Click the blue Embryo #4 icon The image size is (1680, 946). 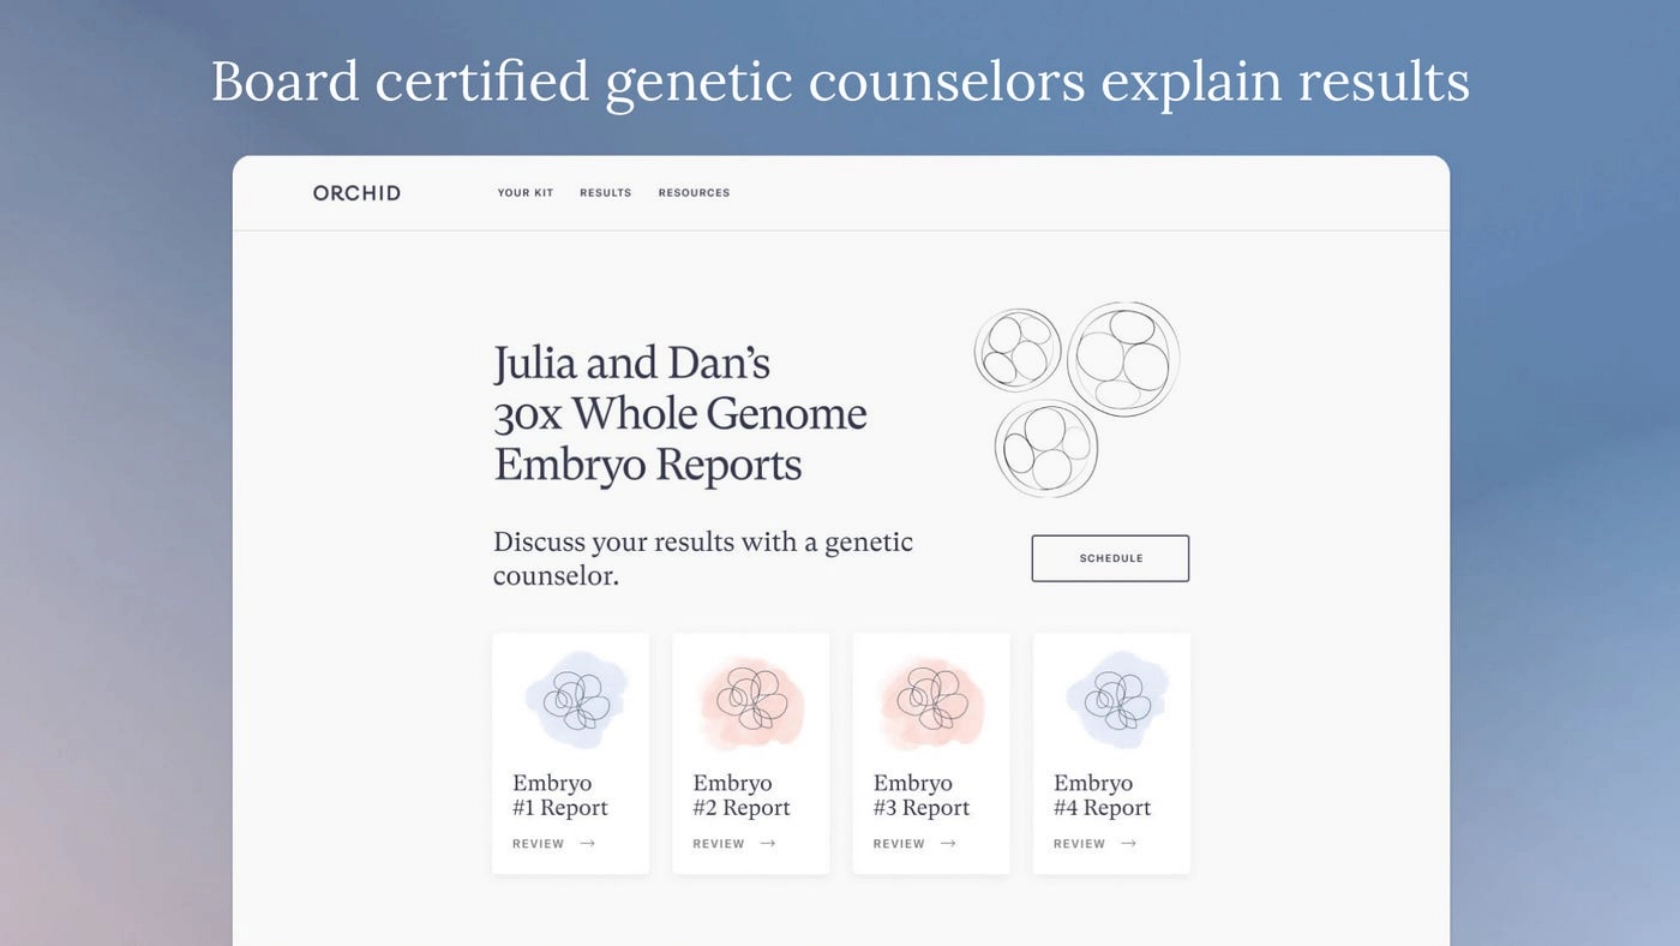(x=1116, y=699)
